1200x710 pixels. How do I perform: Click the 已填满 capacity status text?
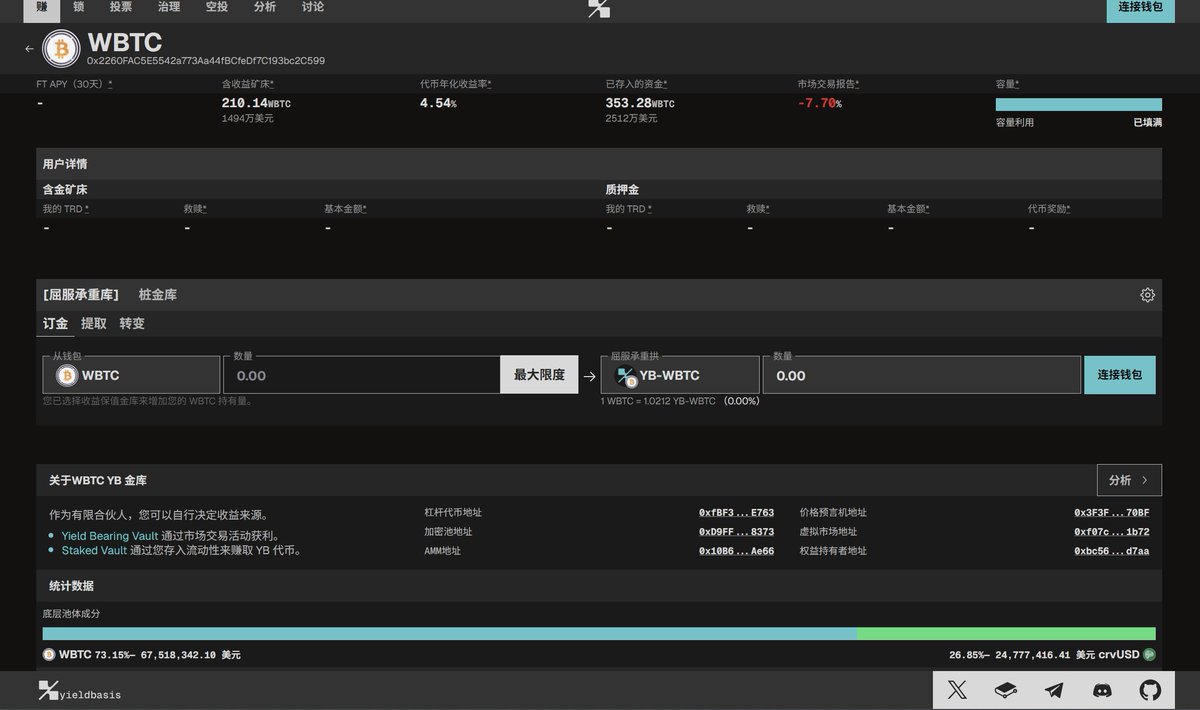[x=1147, y=122]
